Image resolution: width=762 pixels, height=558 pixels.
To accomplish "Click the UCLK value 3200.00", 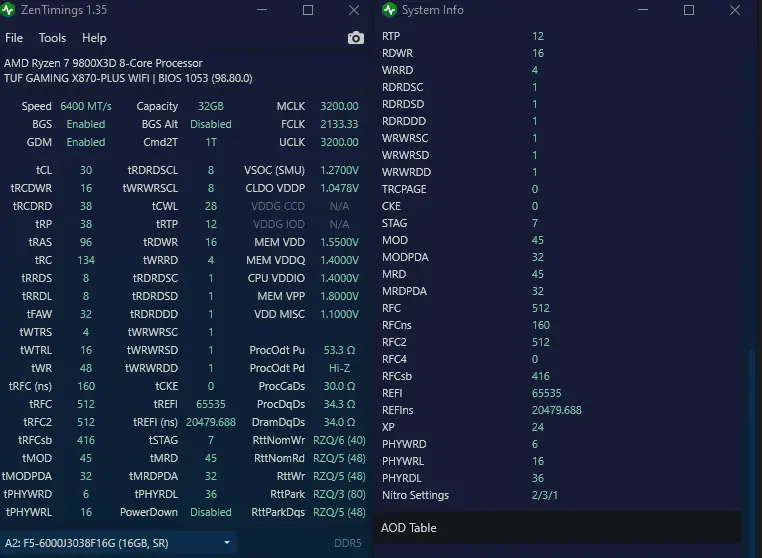I will [339, 142].
